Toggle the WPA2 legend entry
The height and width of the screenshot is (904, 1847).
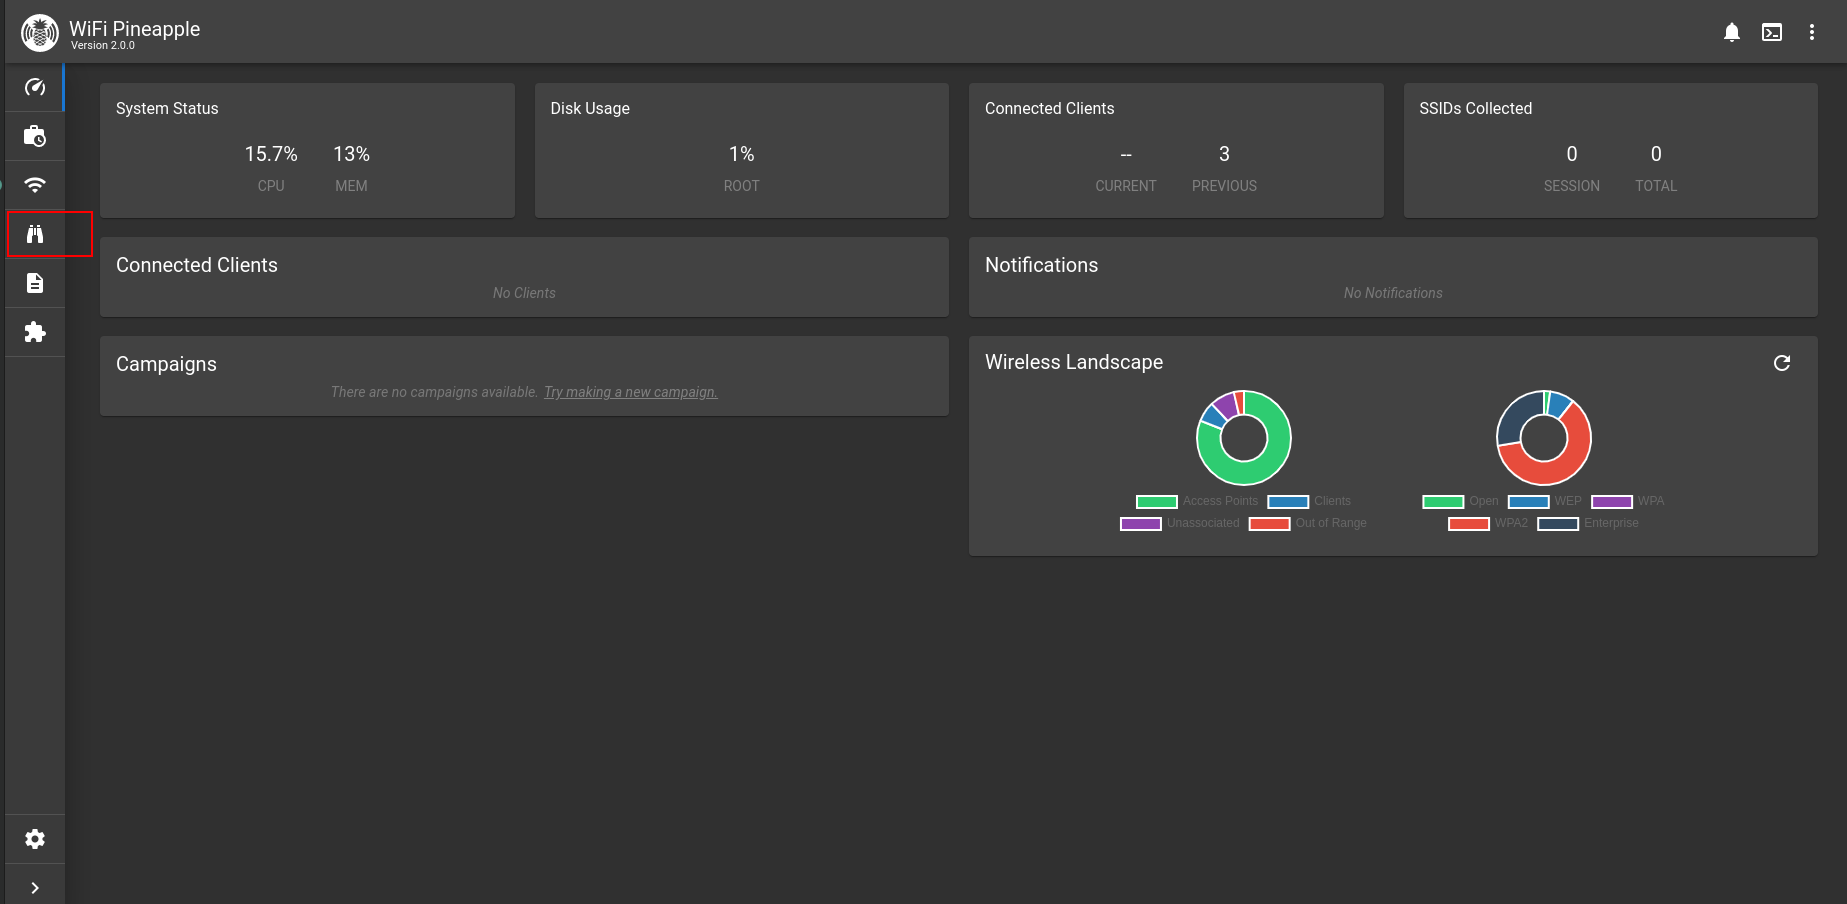coord(1488,523)
